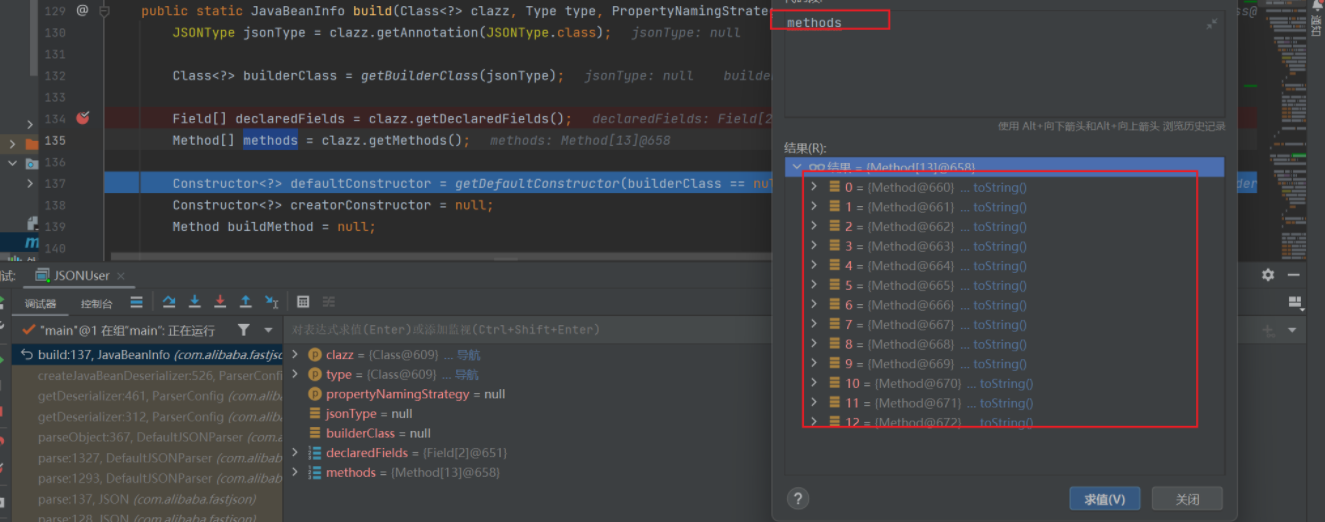1325x522 pixels.
Task: Select stack frame parse:1327, DefaultJSONParser
Action: [148, 458]
